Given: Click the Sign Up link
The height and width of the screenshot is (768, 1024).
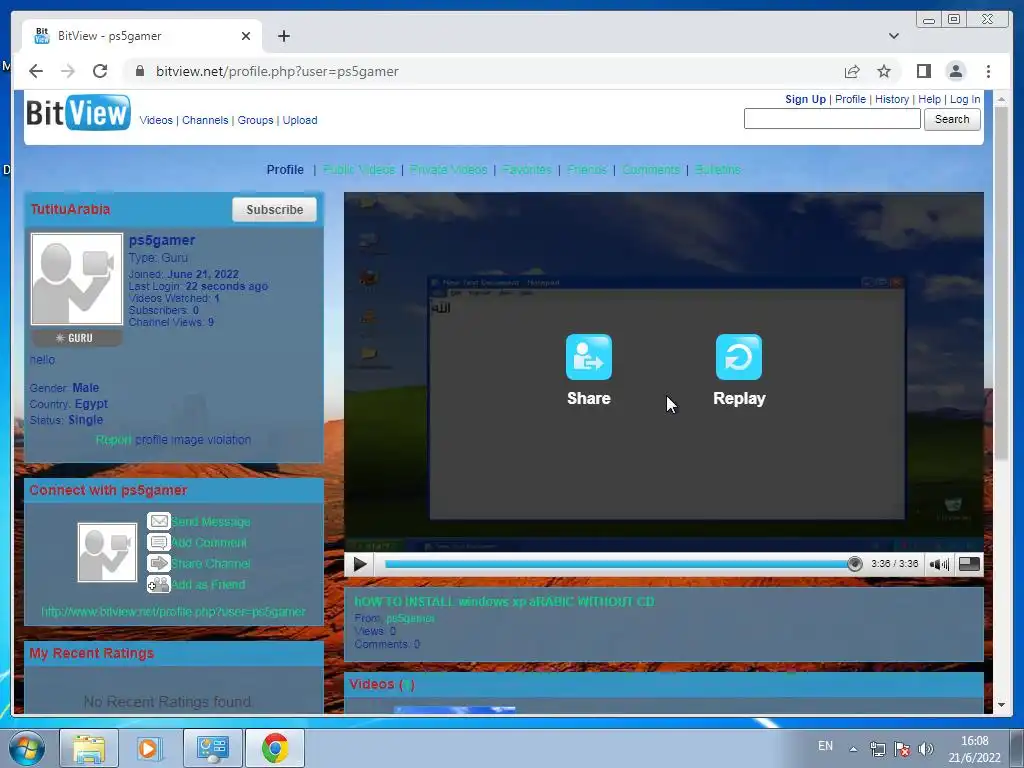Looking at the screenshot, I should [805, 99].
